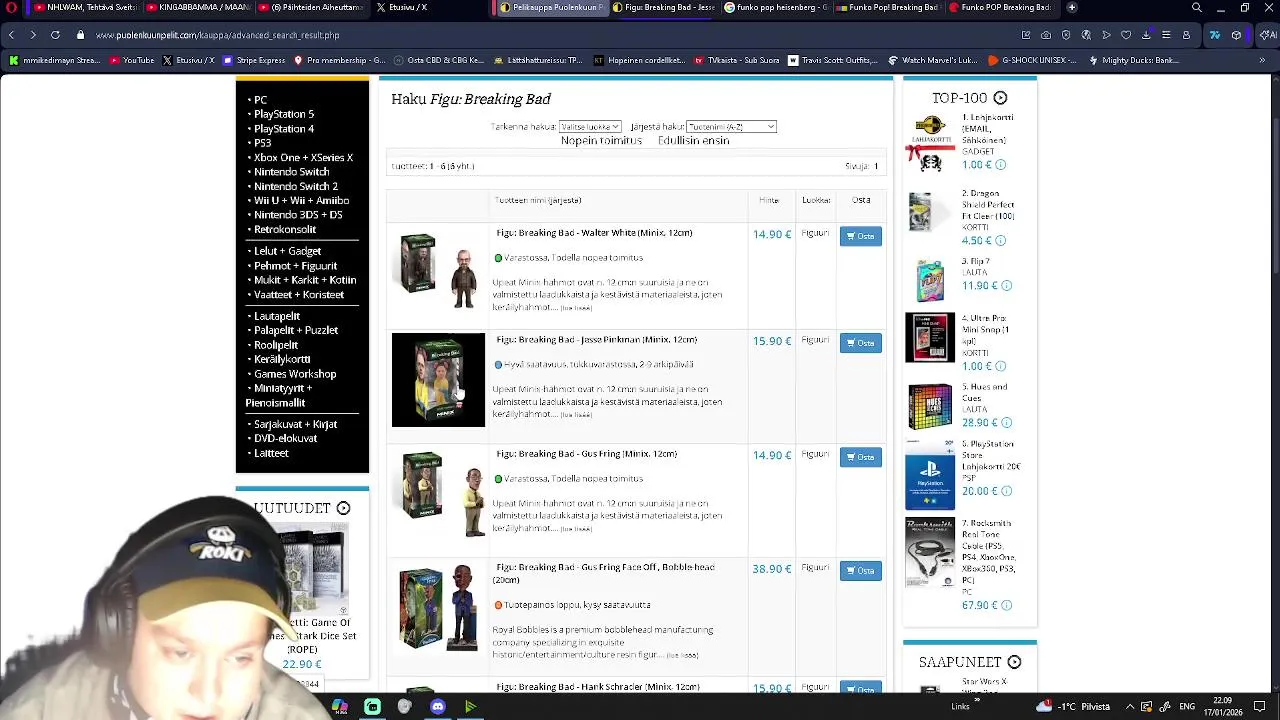This screenshot has width=1280, height=720.
Task: Open Keräilykortti category in sidebar
Action: coord(282,359)
